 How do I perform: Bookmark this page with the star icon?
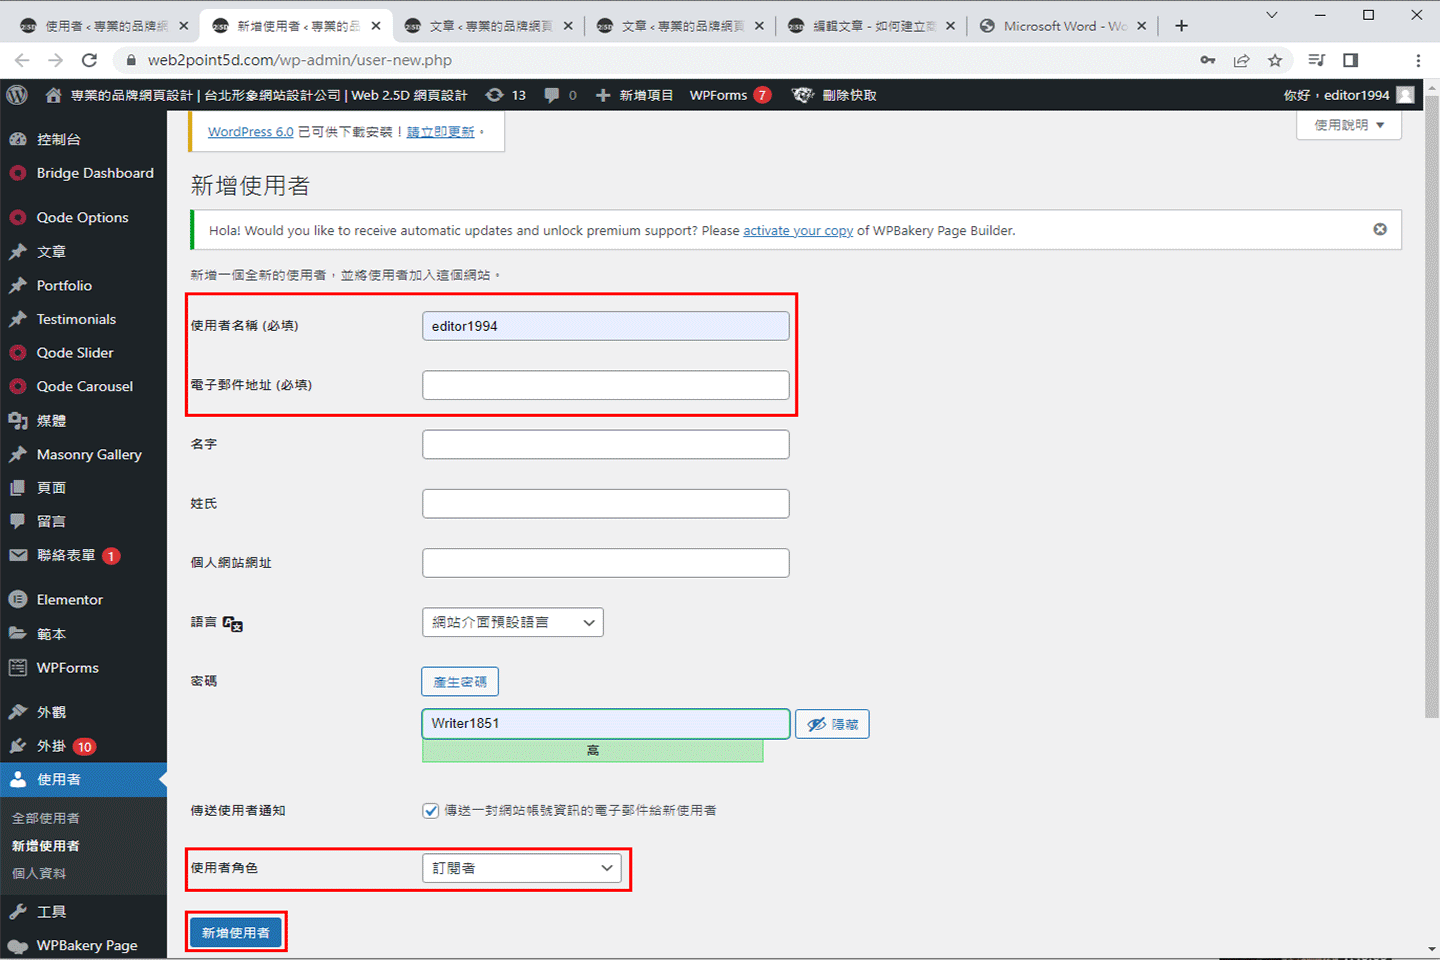pyautogui.click(x=1275, y=60)
